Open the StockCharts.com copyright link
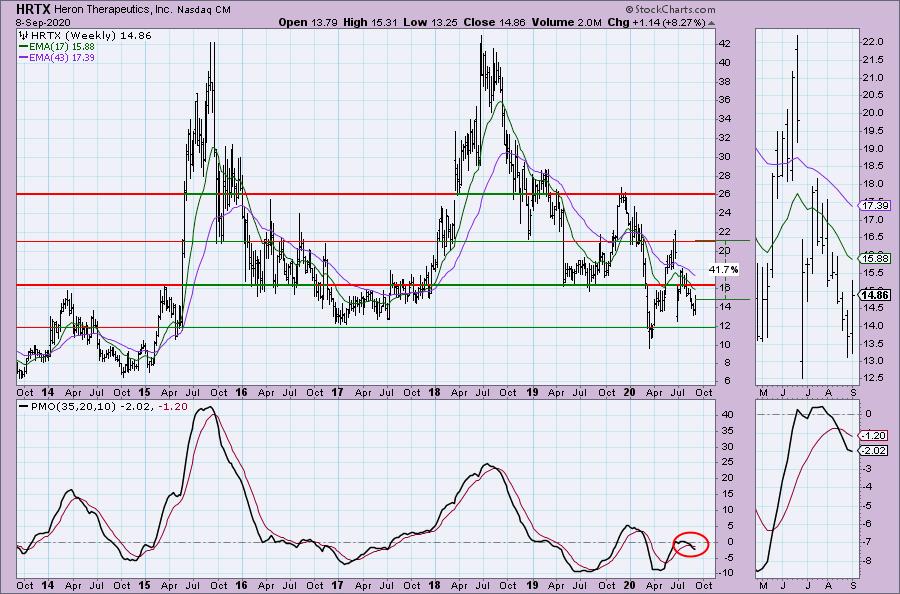Viewport: 900px width, 594px height. pos(670,9)
